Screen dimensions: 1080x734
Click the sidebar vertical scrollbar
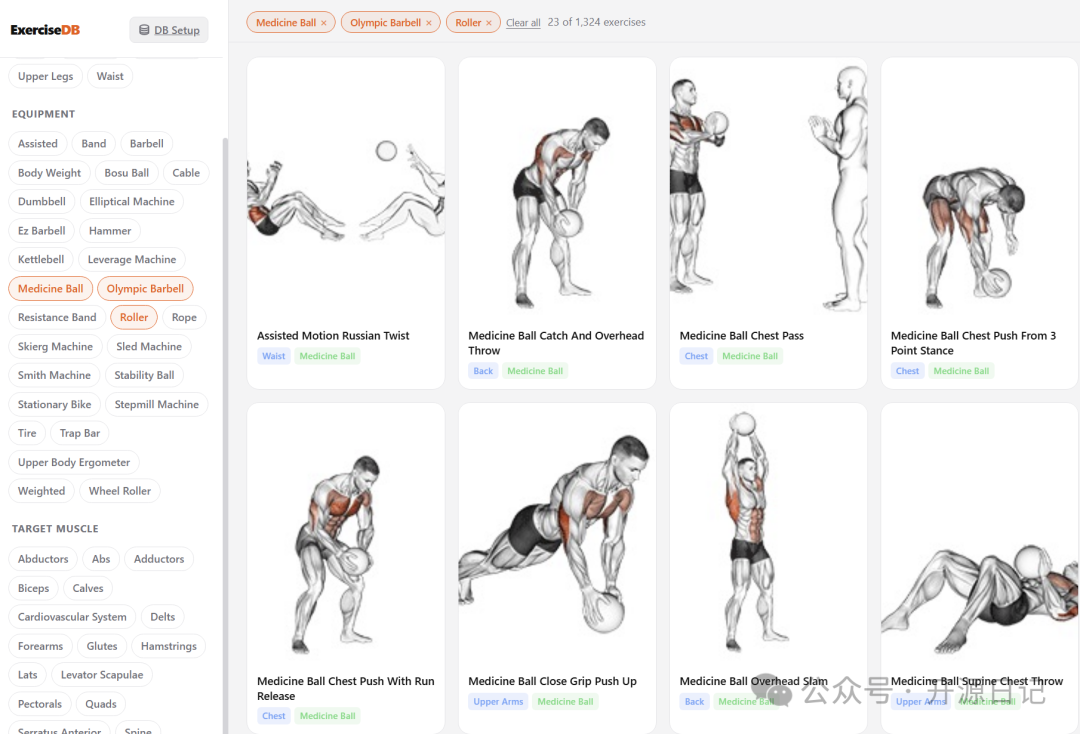click(225, 434)
